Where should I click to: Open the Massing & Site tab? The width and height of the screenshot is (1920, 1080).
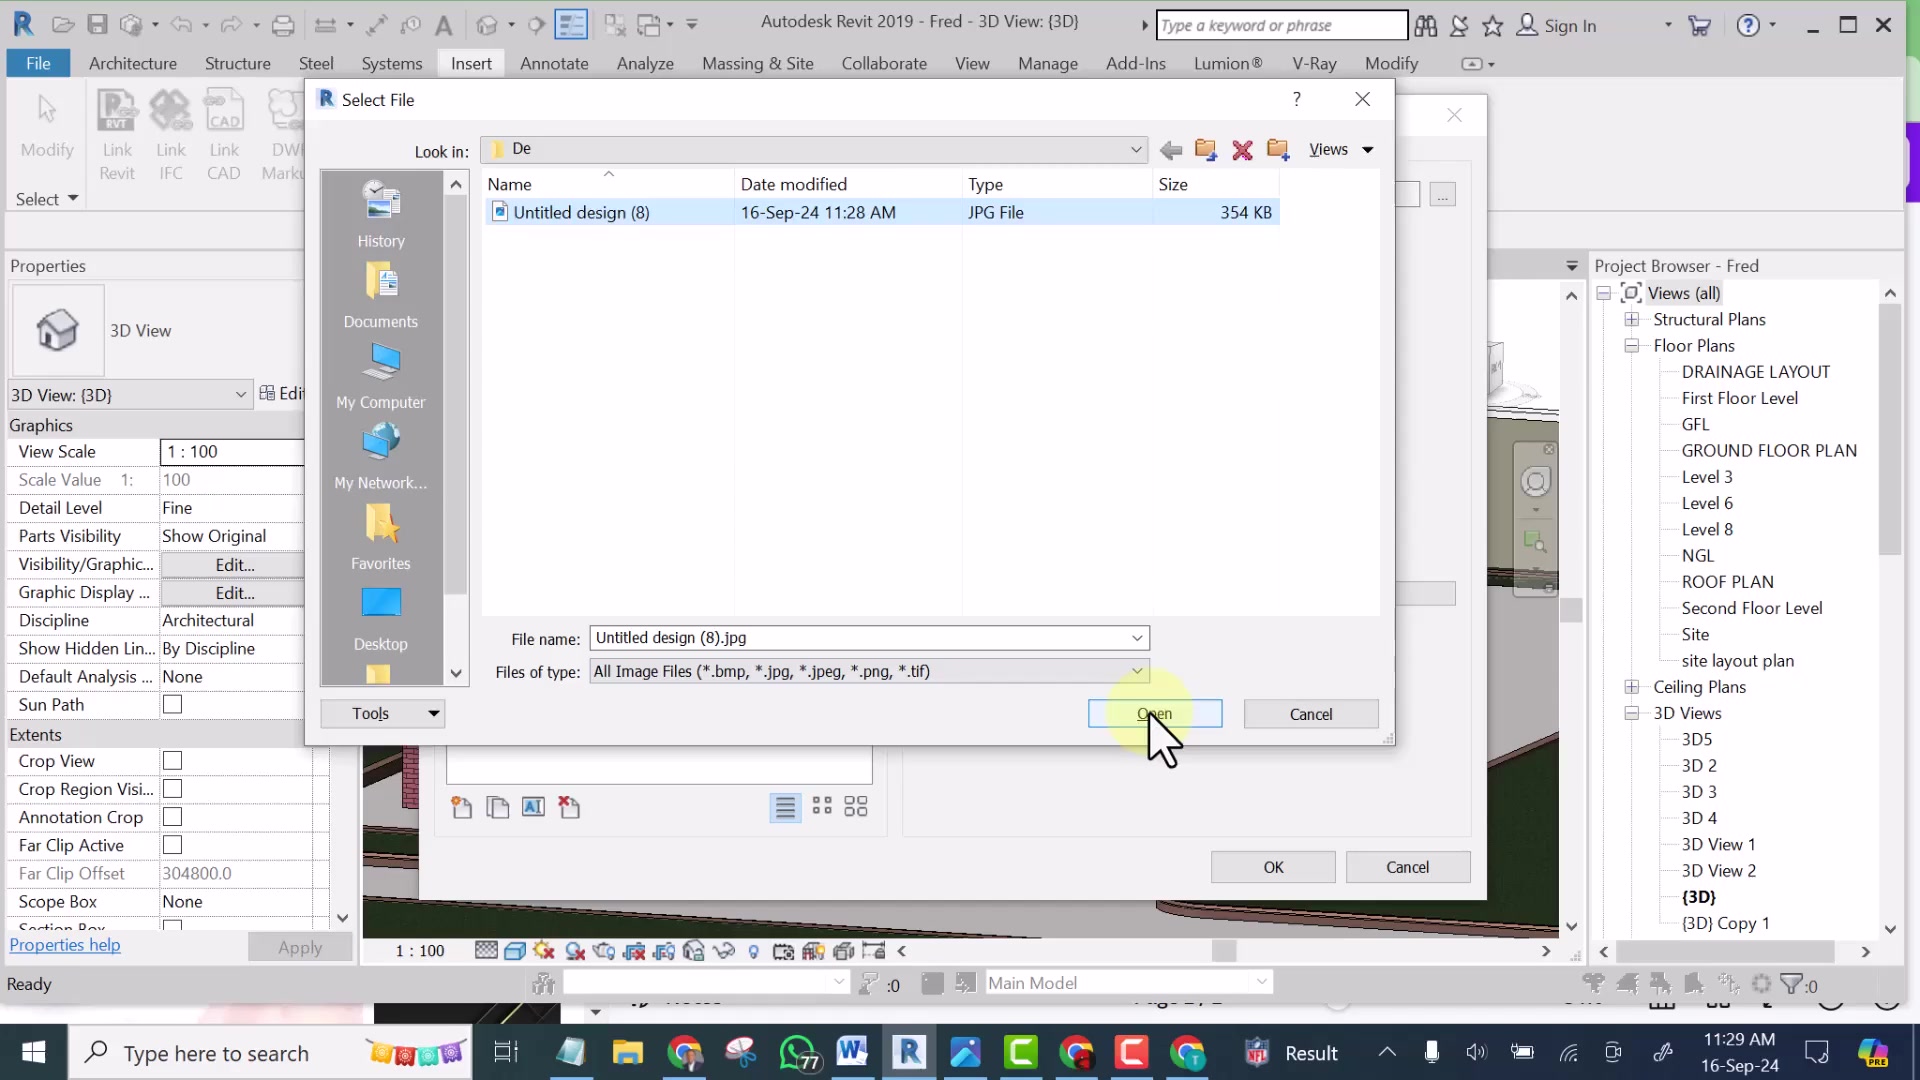[758, 63]
